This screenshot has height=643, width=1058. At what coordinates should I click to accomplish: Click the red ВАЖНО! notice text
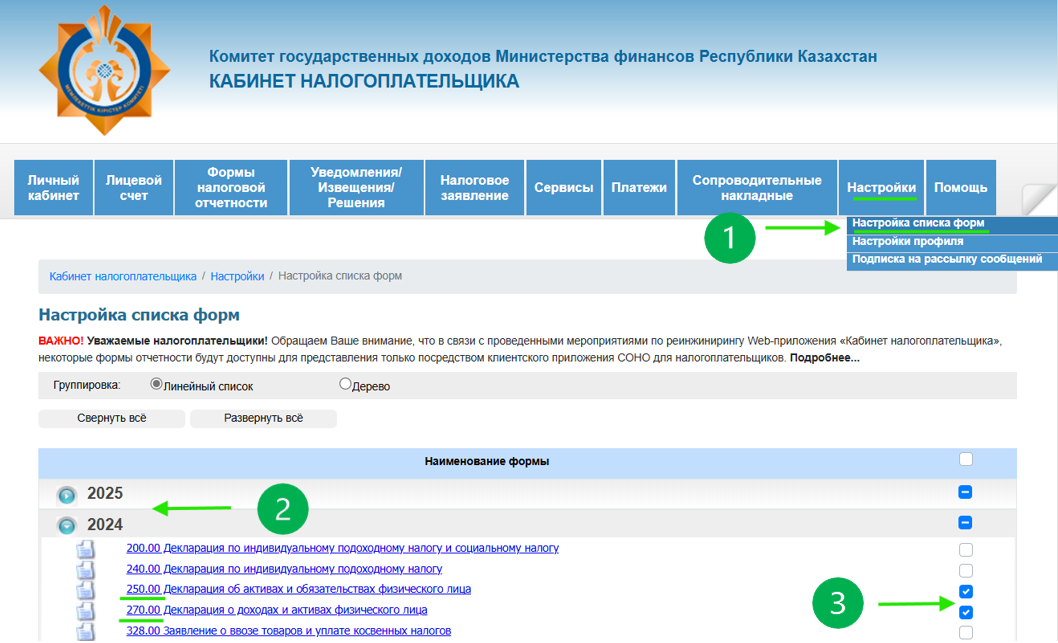[61, 341]
